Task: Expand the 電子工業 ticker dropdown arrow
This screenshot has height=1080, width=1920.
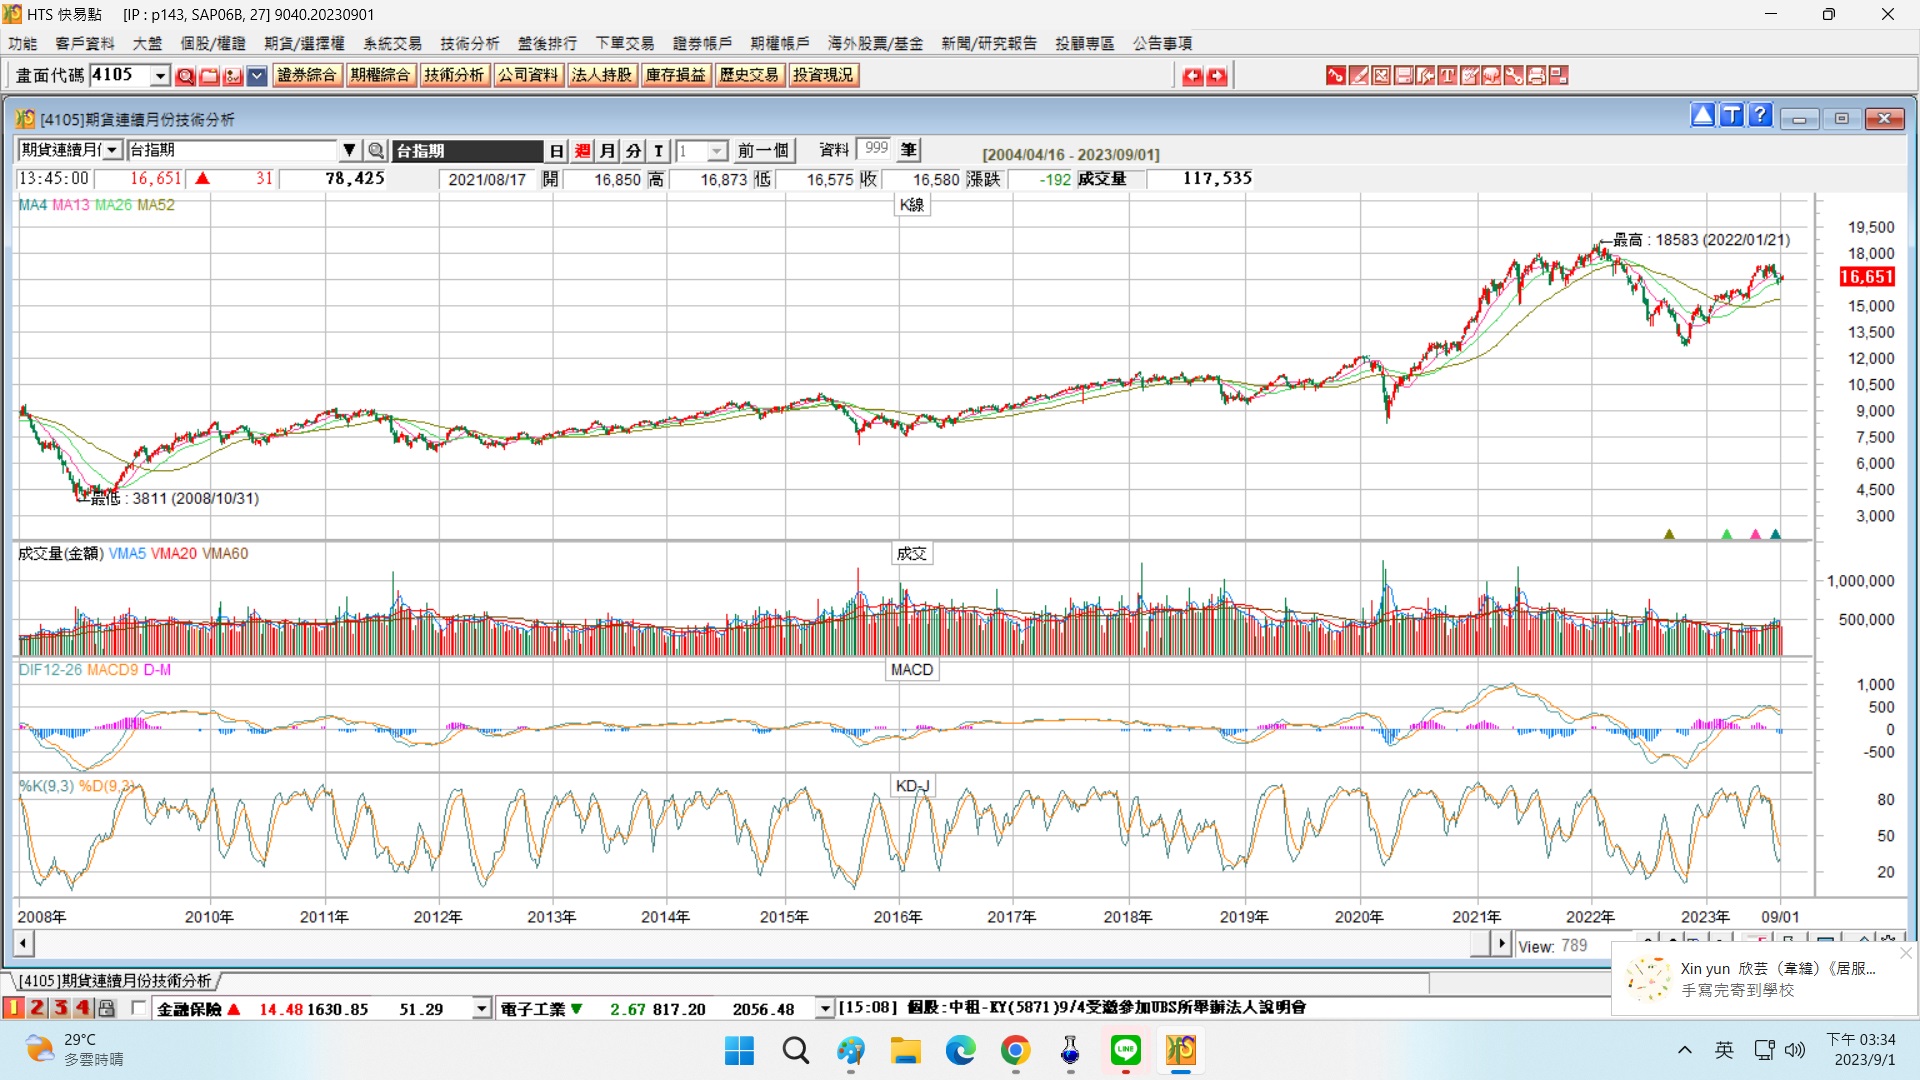Action: pyautogui.click(x=825, y=1009)
